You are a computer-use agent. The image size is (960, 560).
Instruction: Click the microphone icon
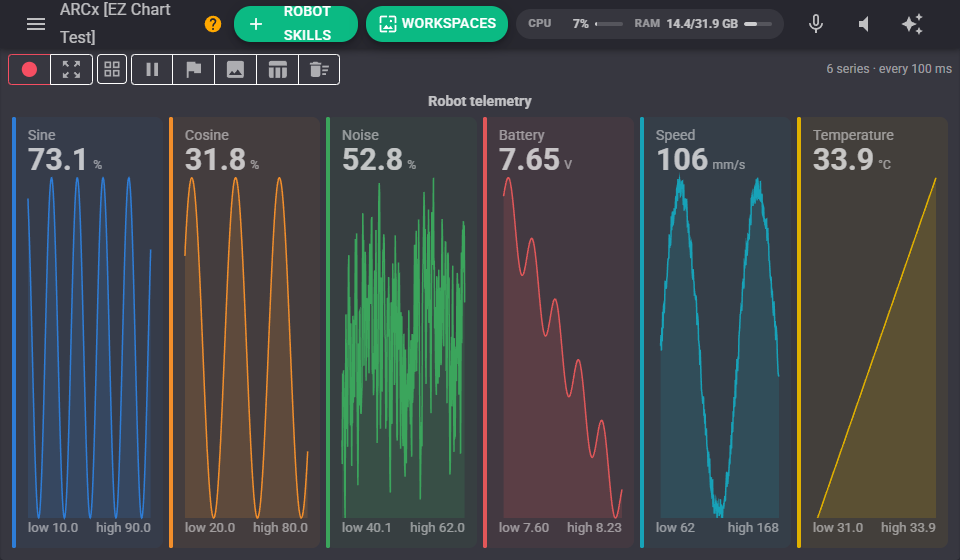click(816, 24)
